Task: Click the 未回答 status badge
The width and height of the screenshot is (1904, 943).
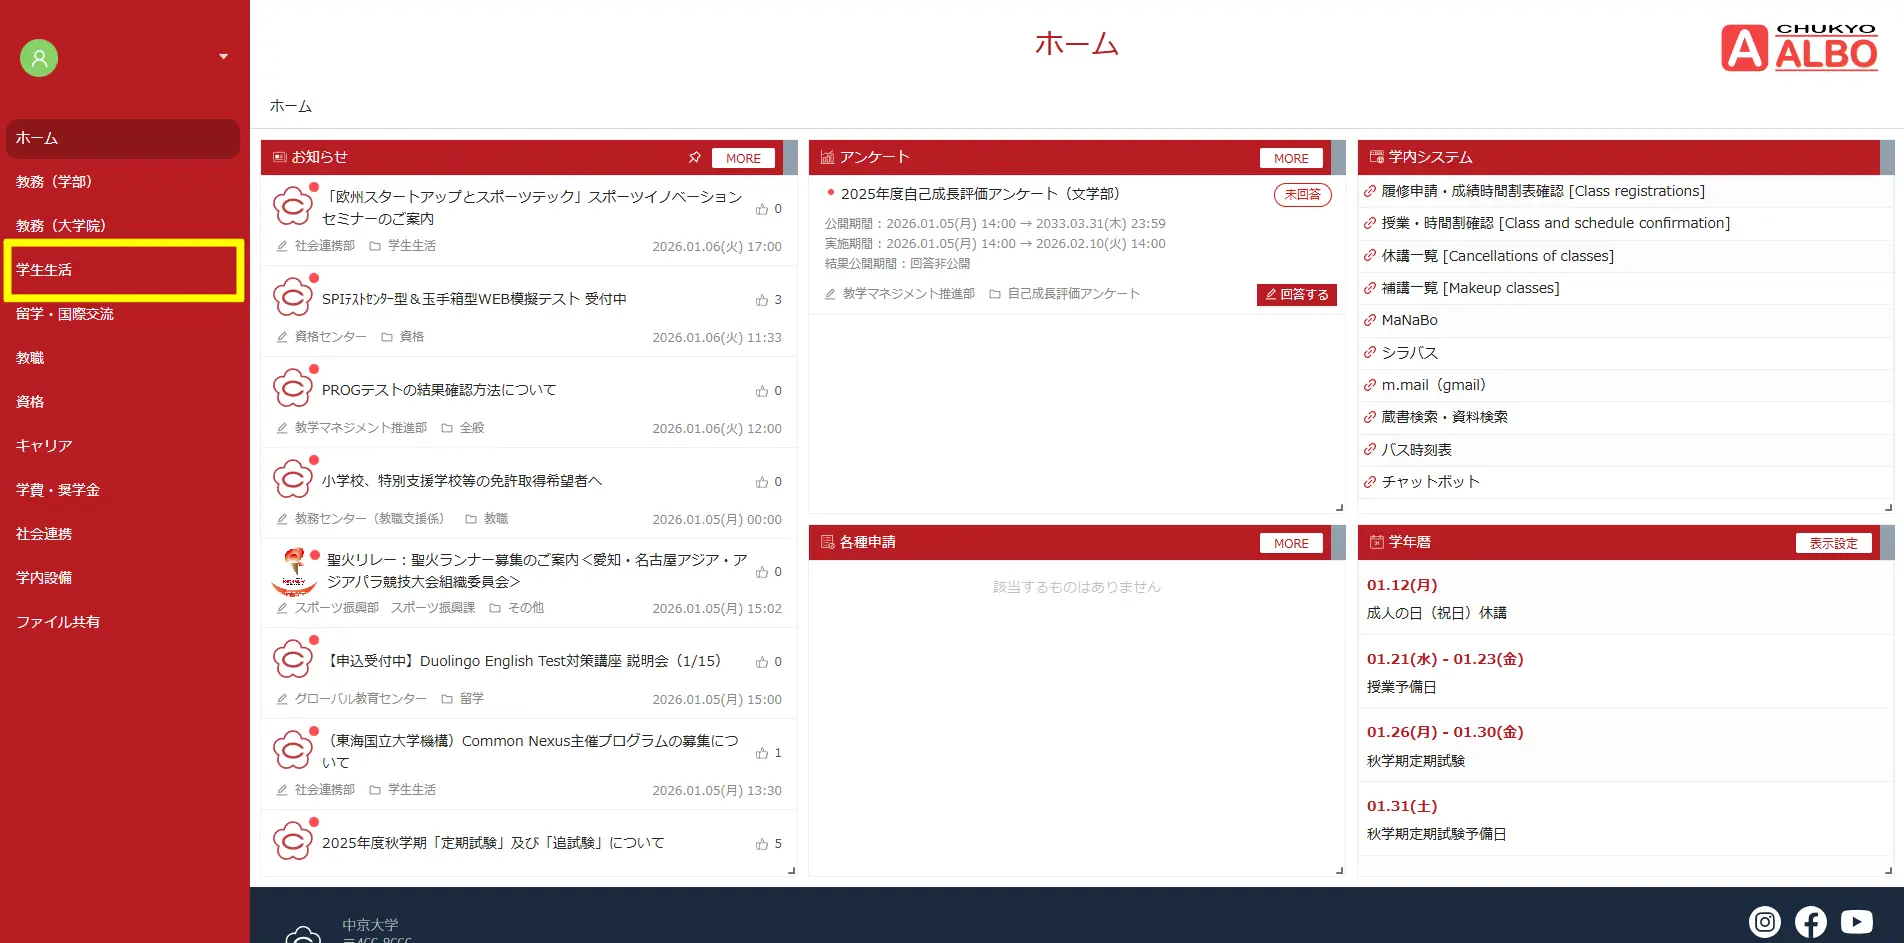Action: point(1302,195)
